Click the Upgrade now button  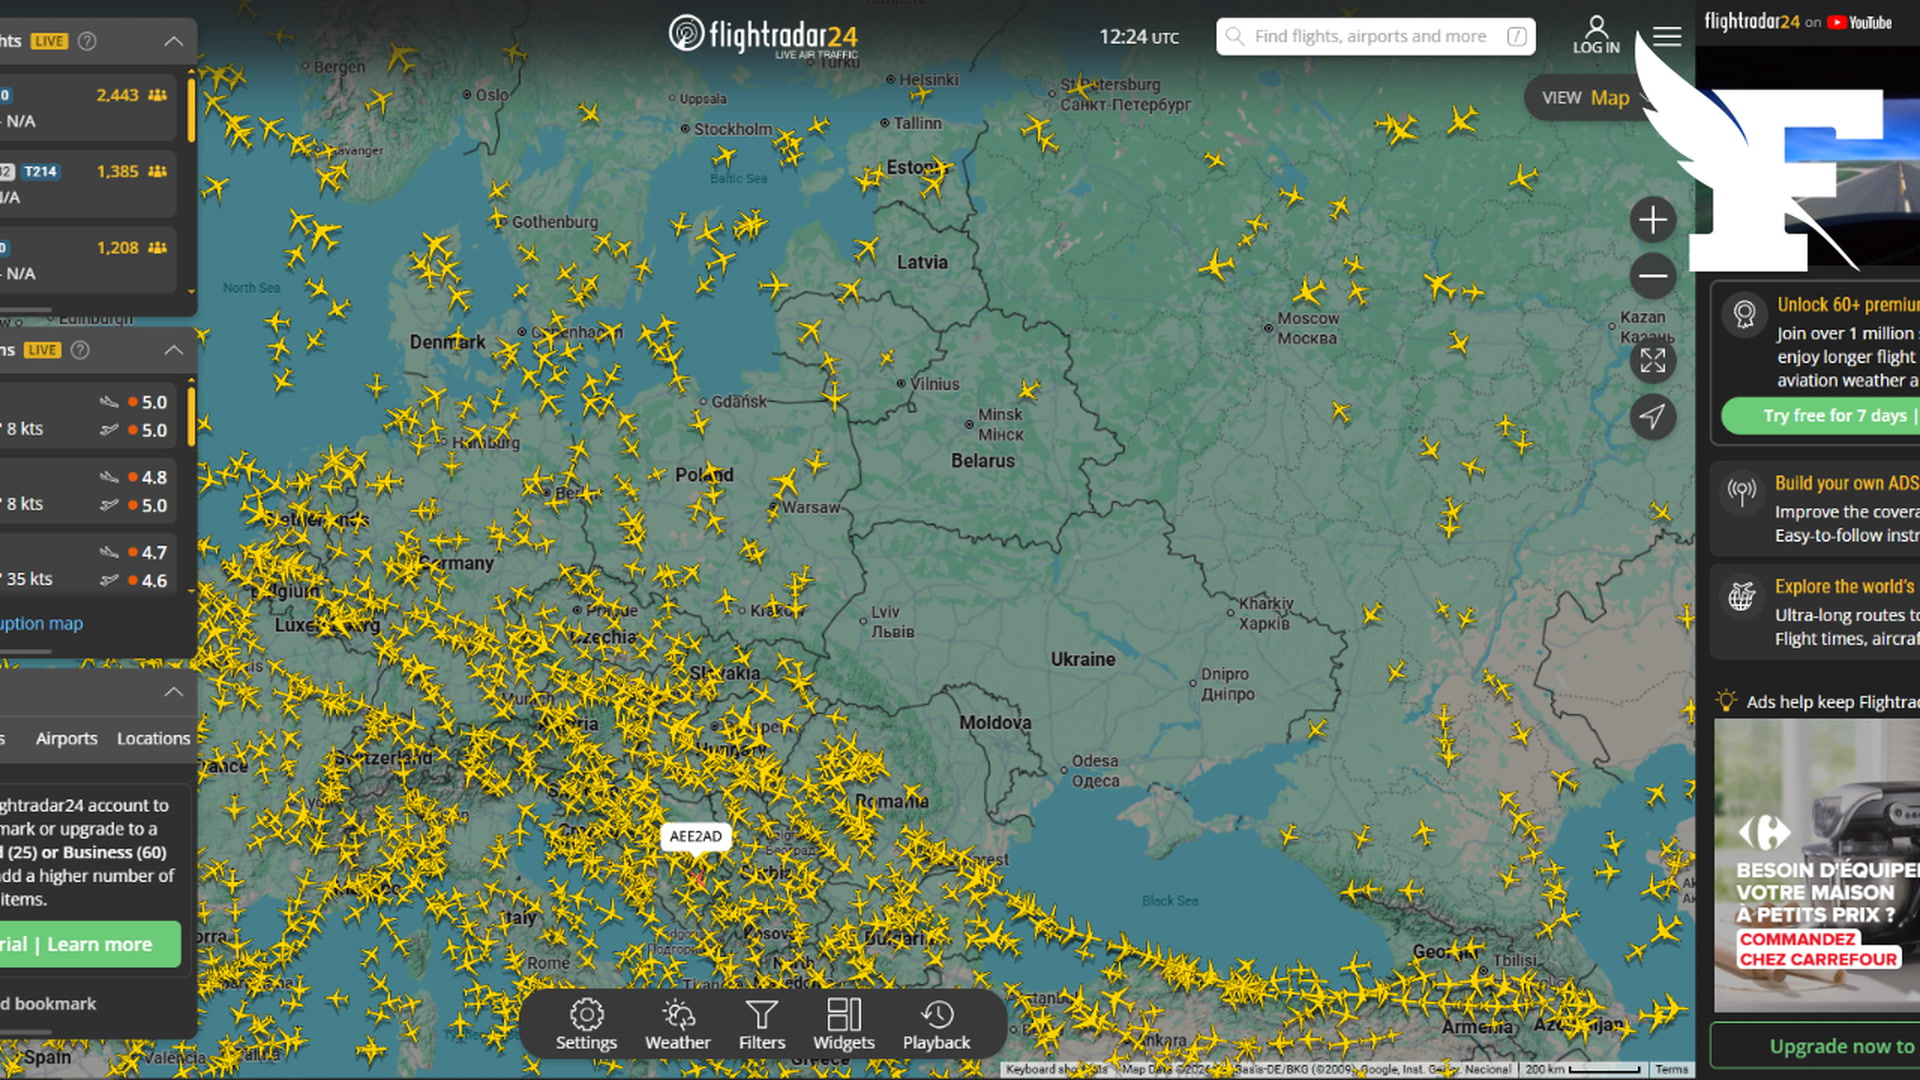[1815, 1046]
